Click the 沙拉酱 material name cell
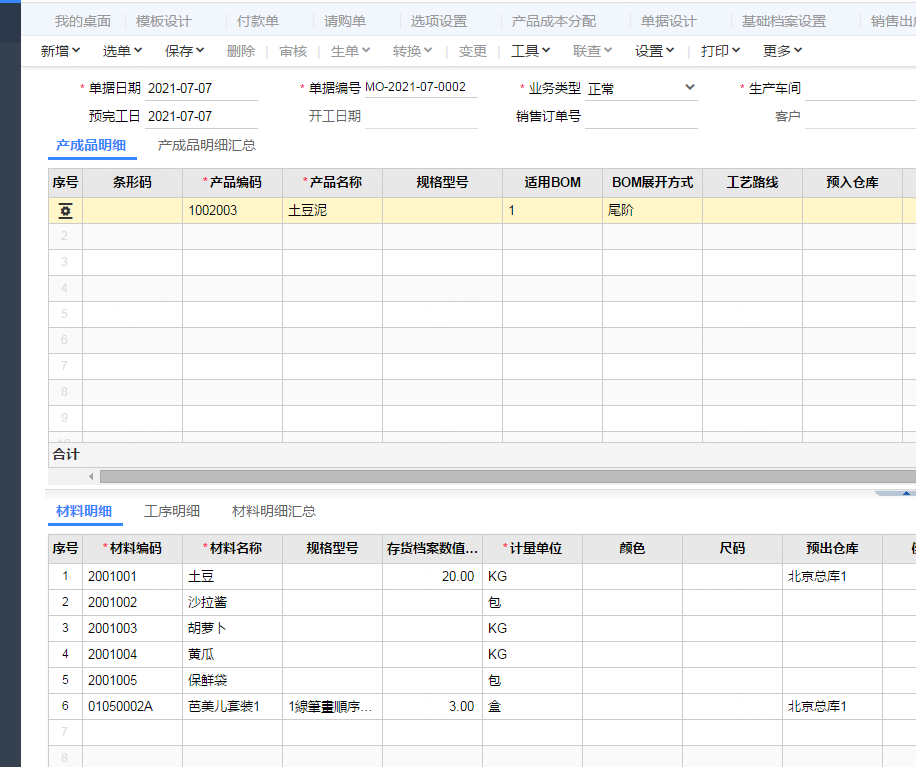Image resolution: width=916 pixels, height=767 pixels. 233,602
